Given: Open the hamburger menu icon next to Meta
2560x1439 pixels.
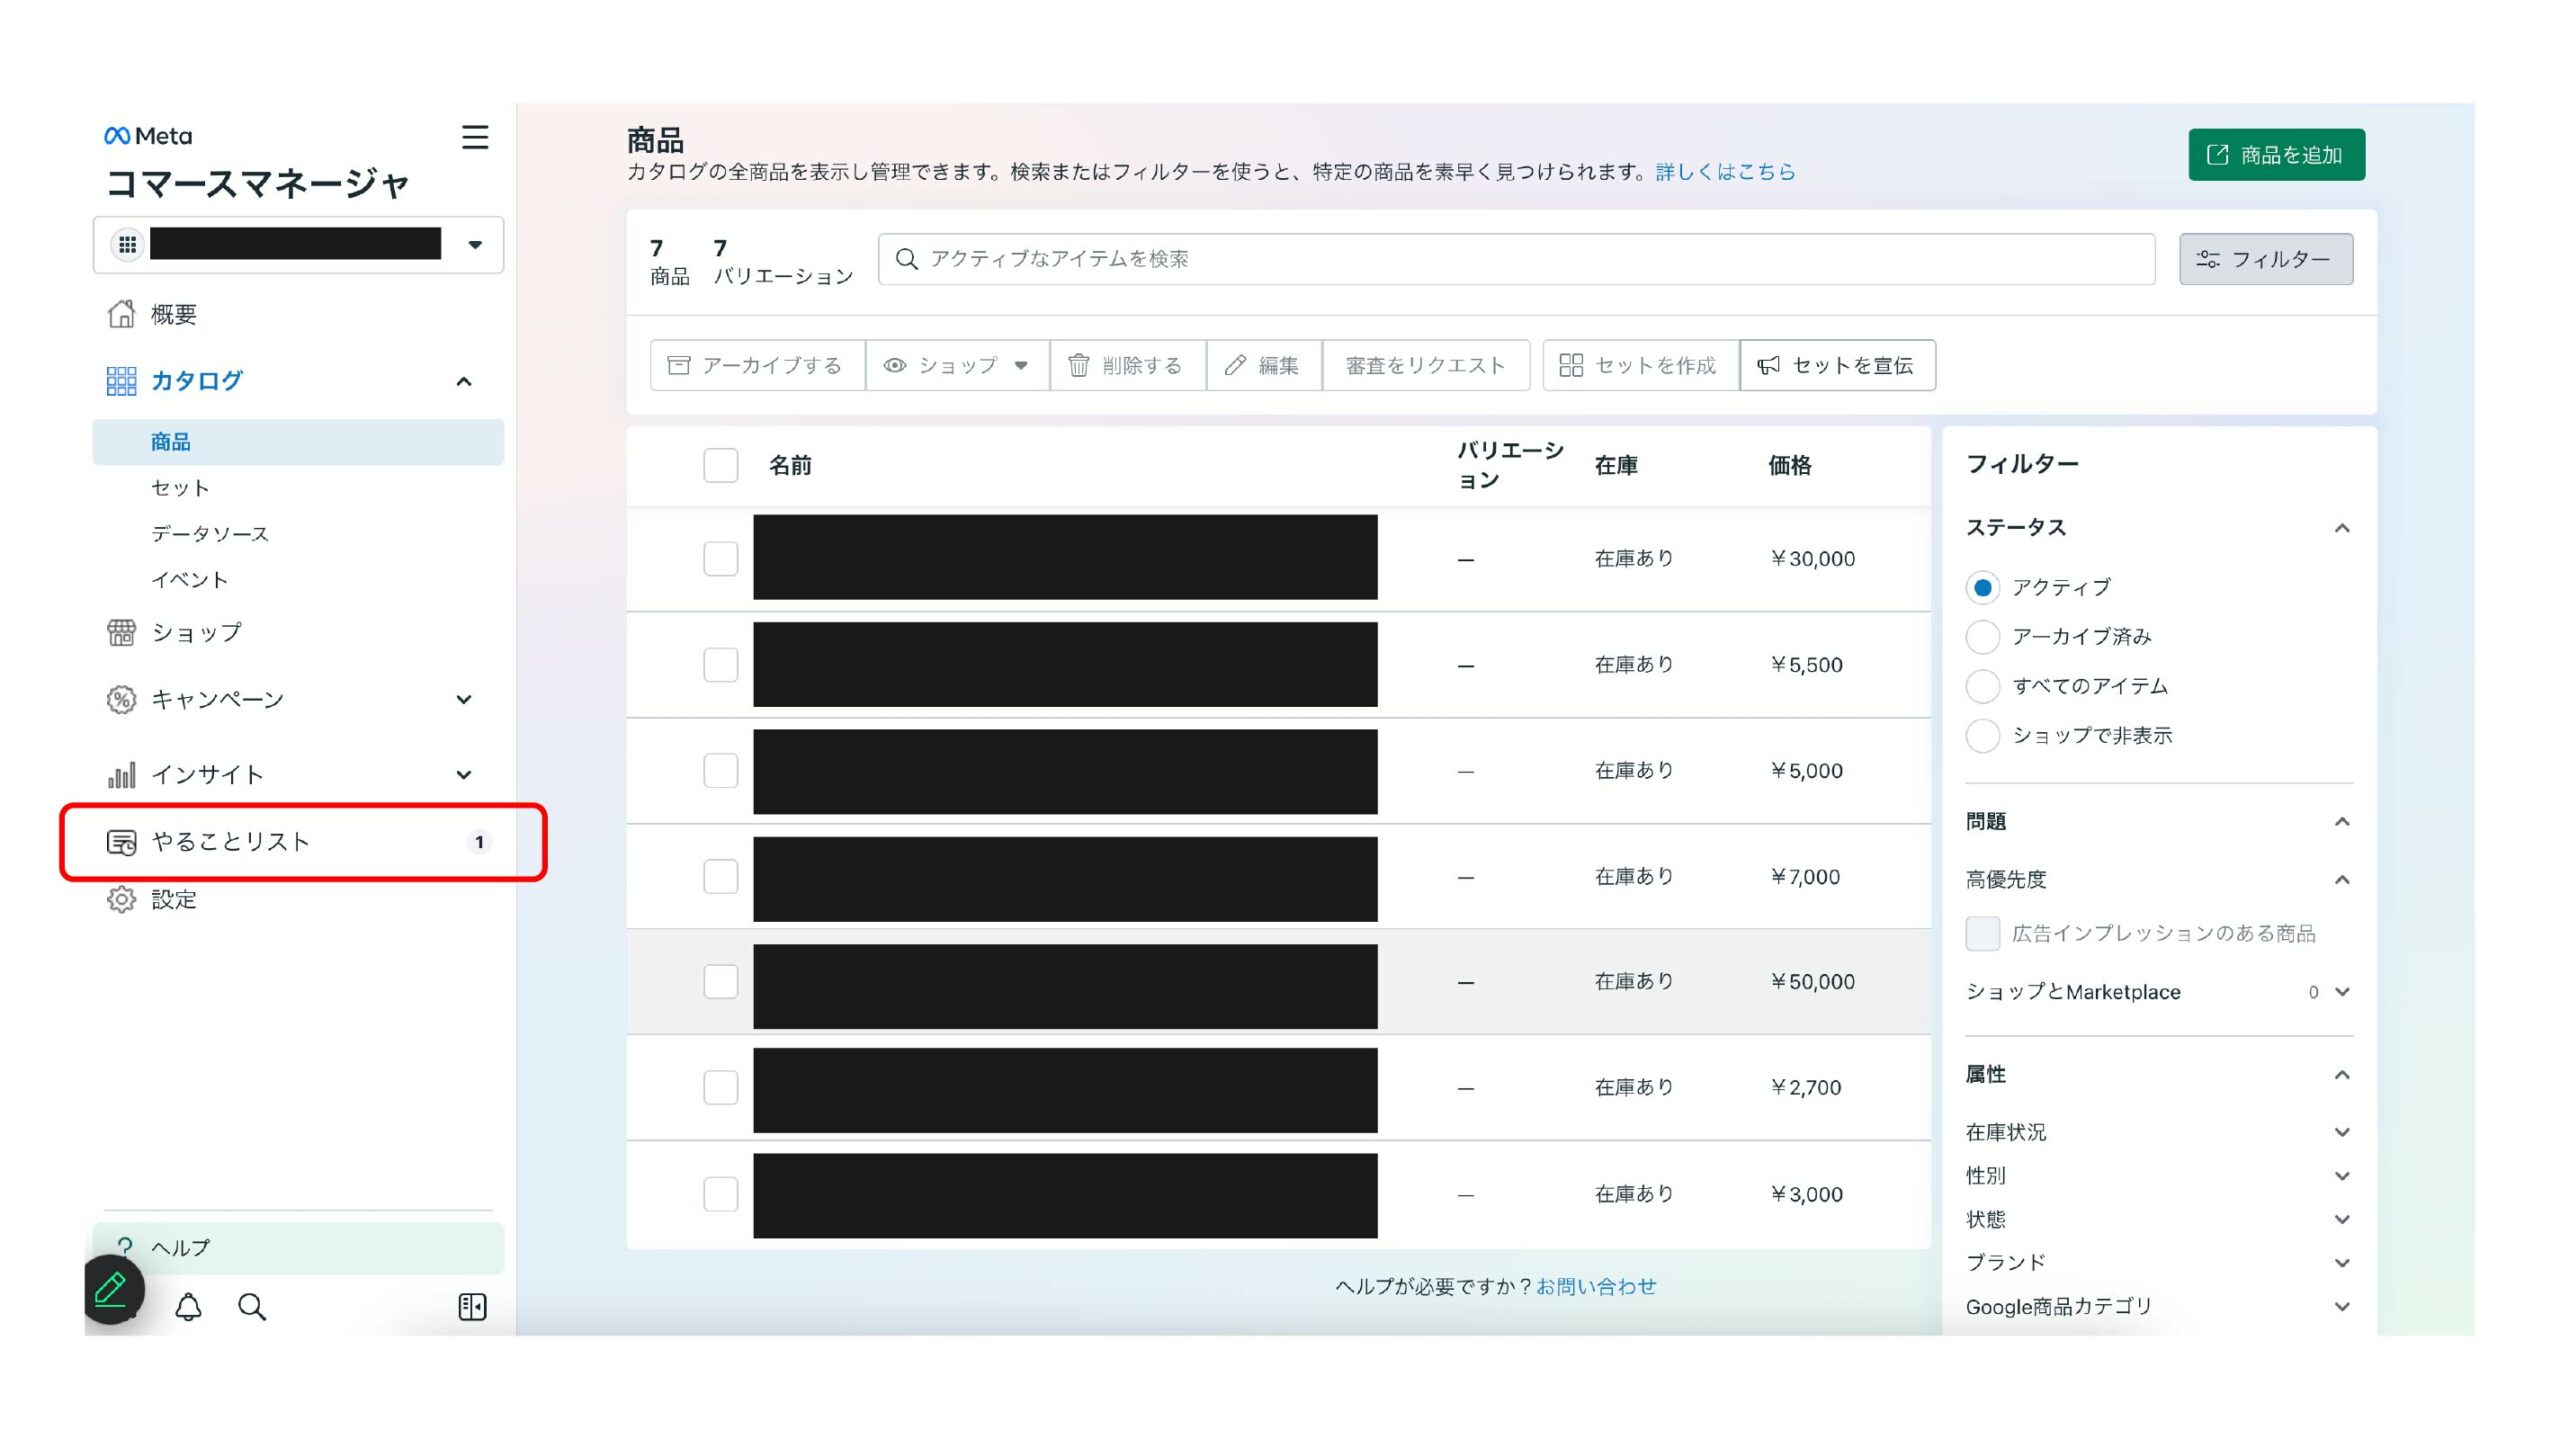Looking at the screenshot, I should [x=475, y=137].
